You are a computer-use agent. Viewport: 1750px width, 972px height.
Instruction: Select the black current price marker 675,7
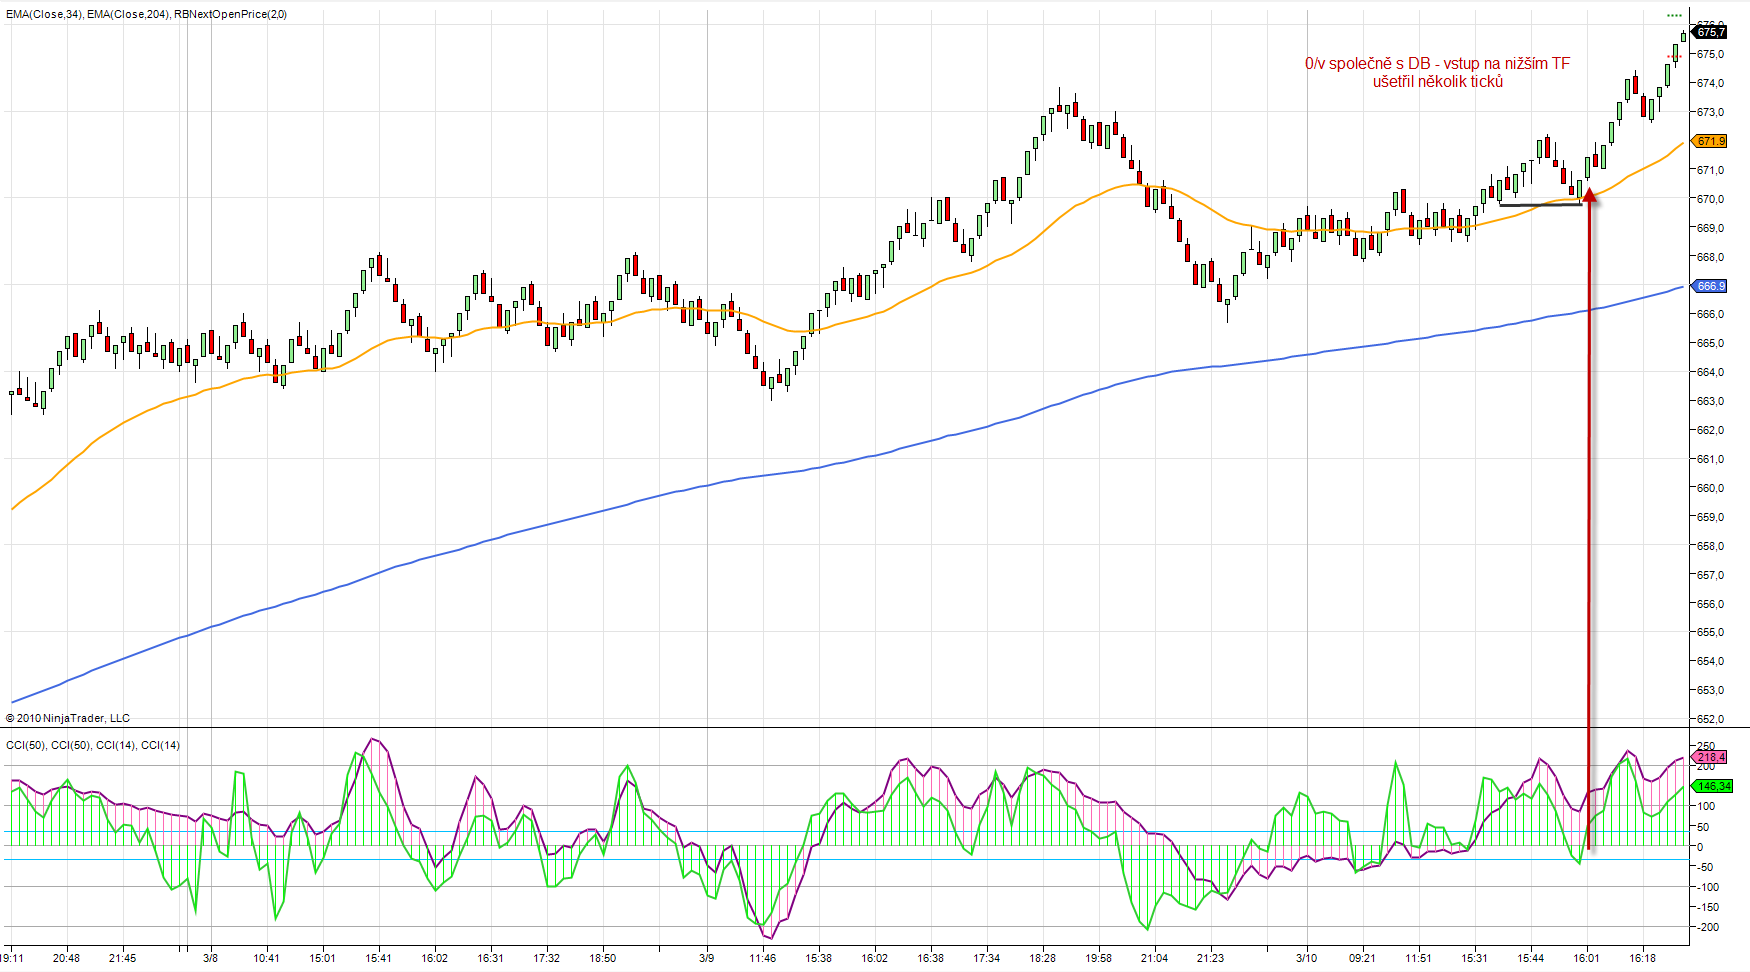click(1711, 32)
